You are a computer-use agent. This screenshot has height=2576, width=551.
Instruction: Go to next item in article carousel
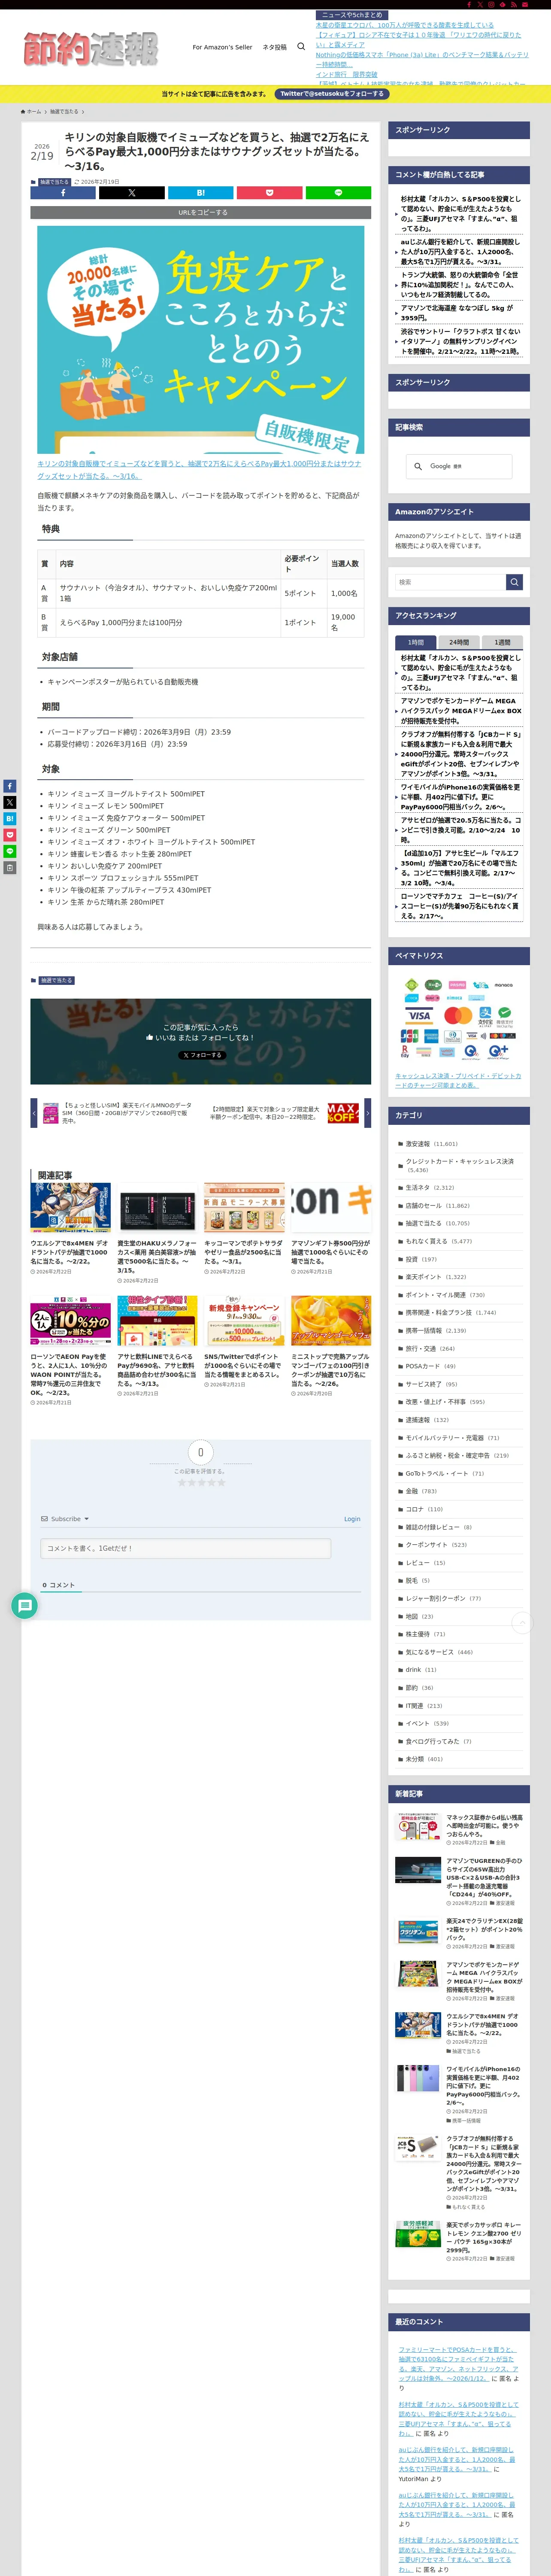pyautogui.click(x=367, y=1112)
